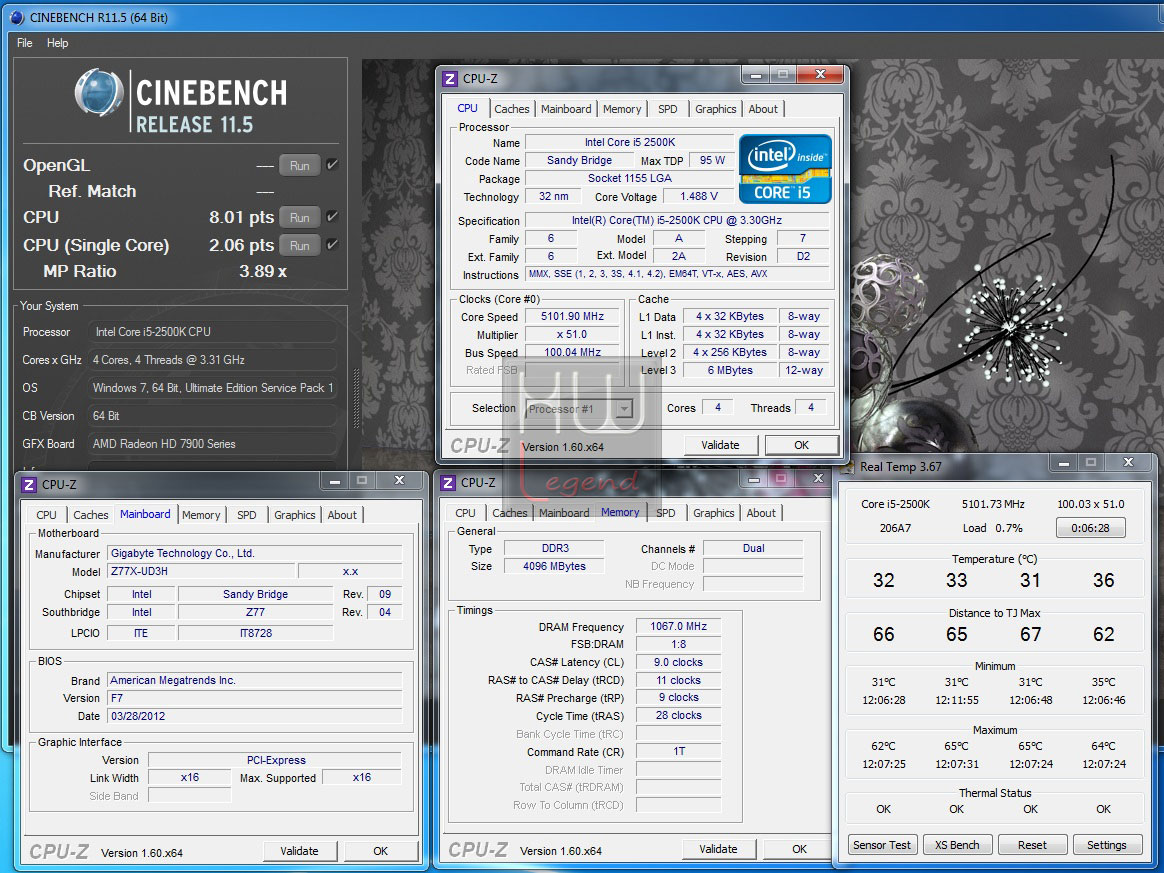
Task: Click the Level 3 cache value 6 MBytes
Action: [x=730, y=370]
